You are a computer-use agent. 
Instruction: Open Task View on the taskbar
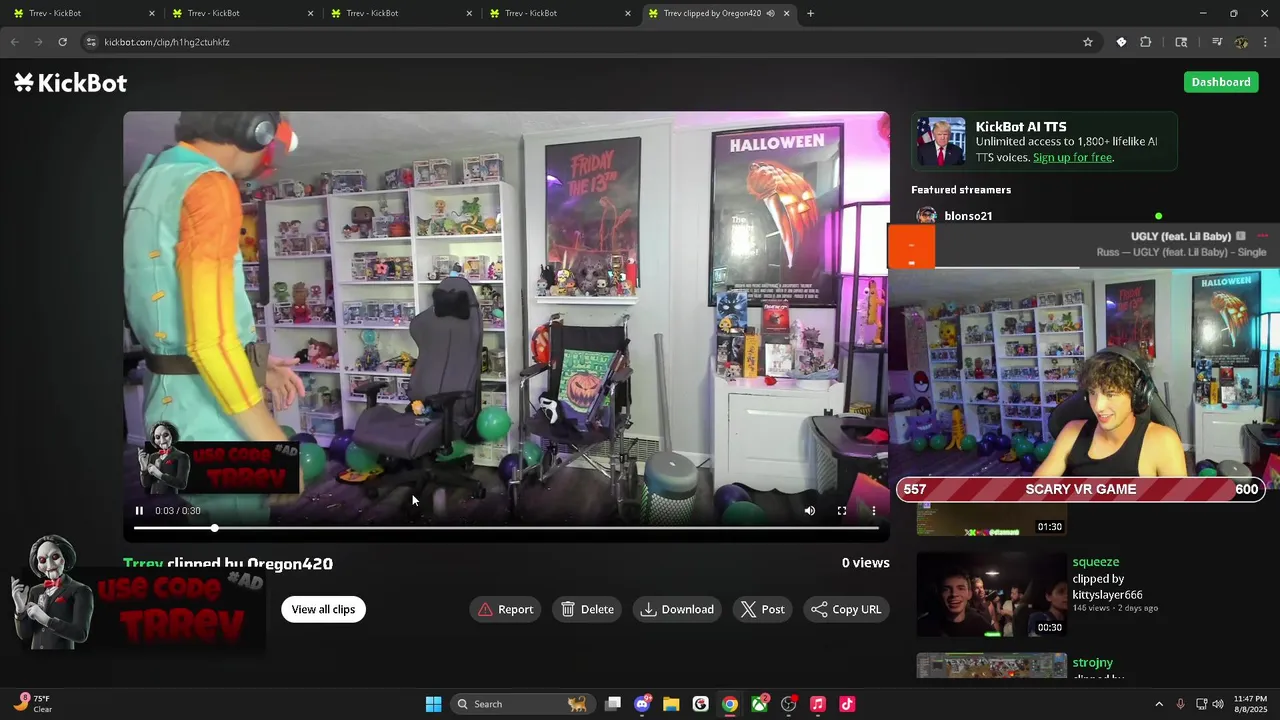pos(613,704)
